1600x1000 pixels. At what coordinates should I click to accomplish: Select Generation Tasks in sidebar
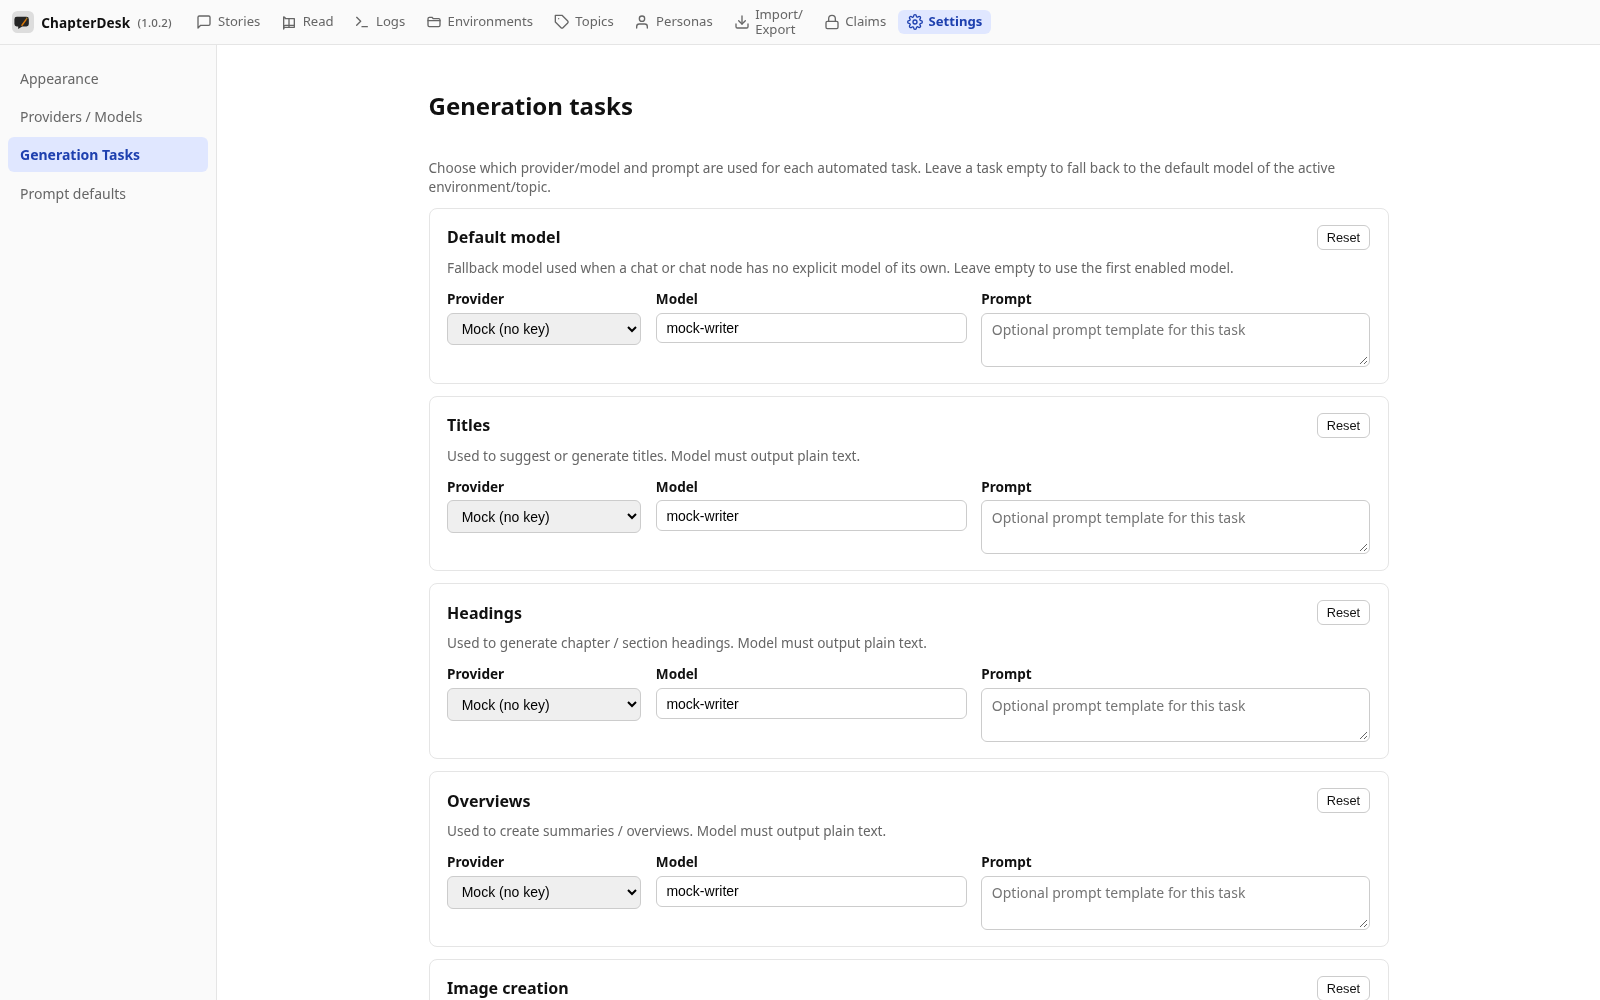[108, 155]
